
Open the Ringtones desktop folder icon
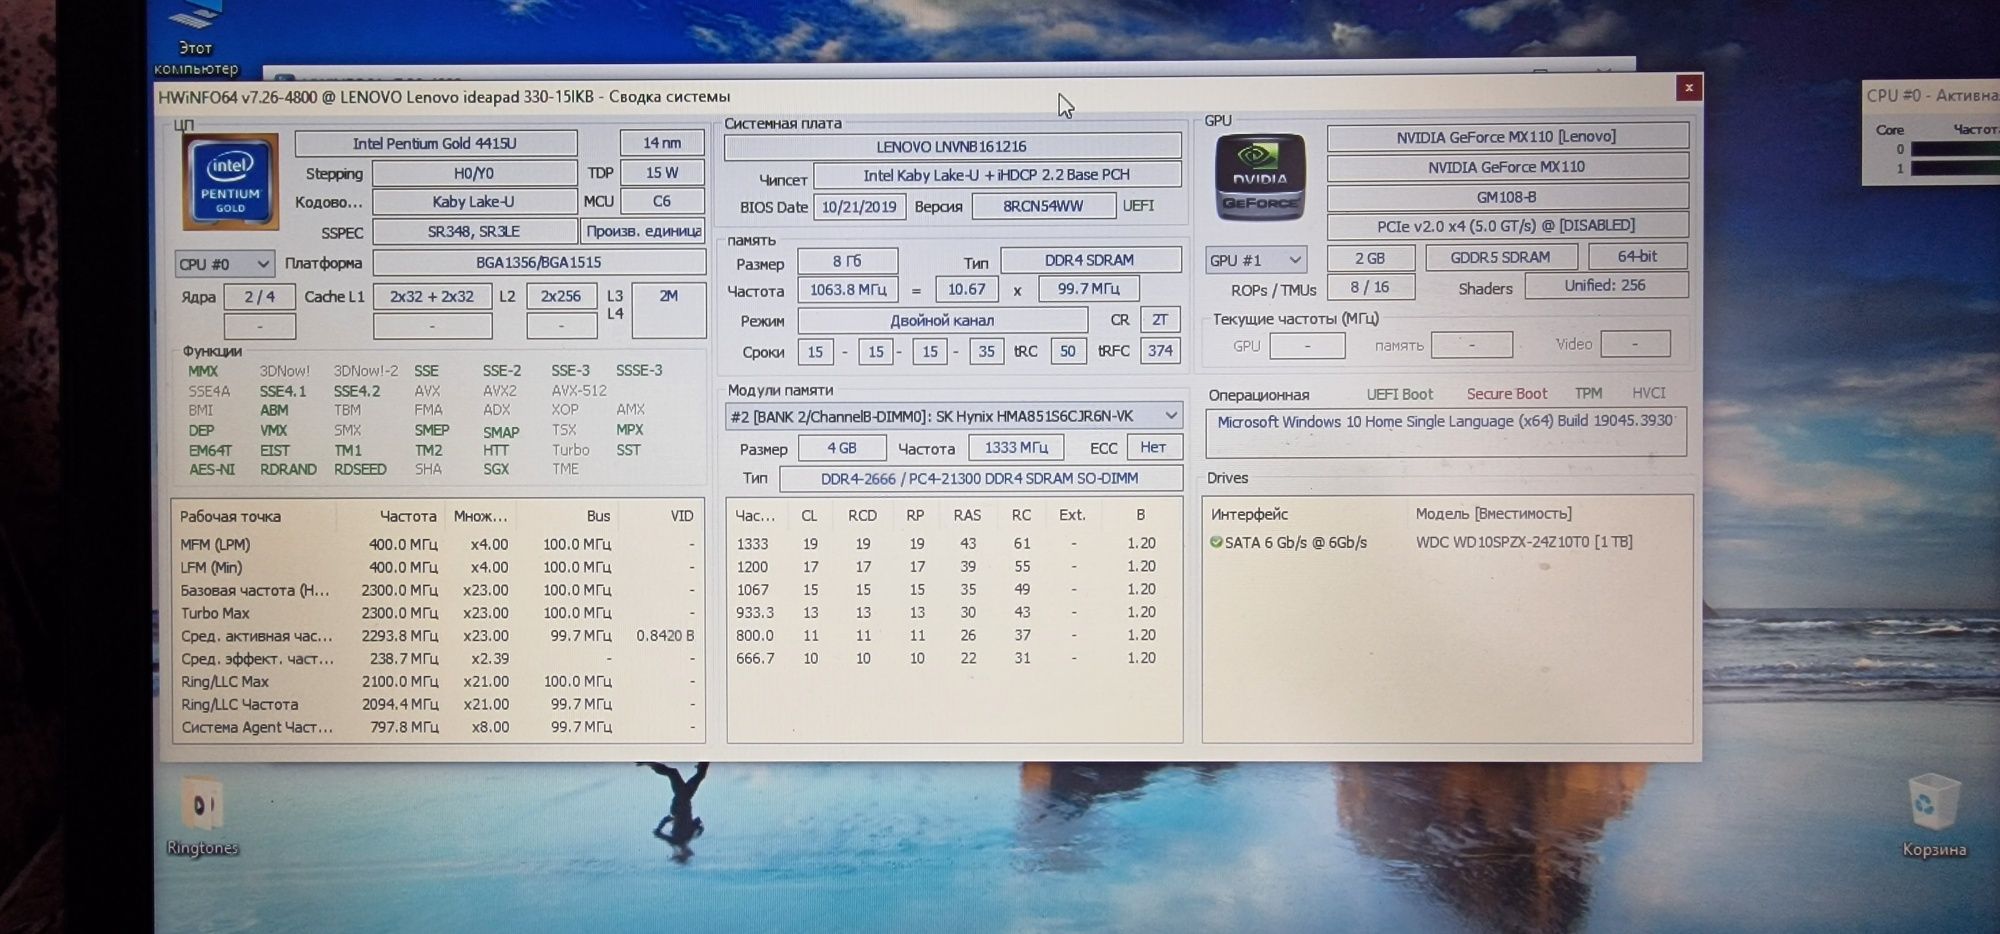pos(203,817)
